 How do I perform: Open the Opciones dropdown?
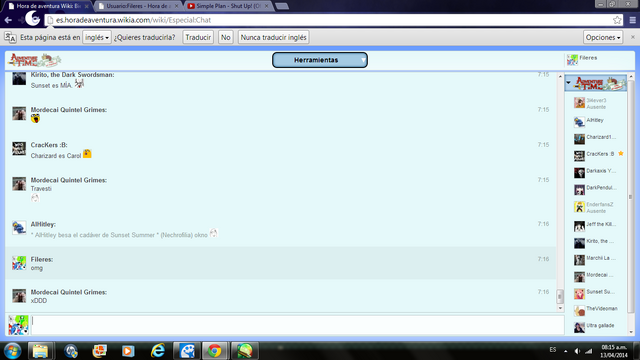pos(603,37)
